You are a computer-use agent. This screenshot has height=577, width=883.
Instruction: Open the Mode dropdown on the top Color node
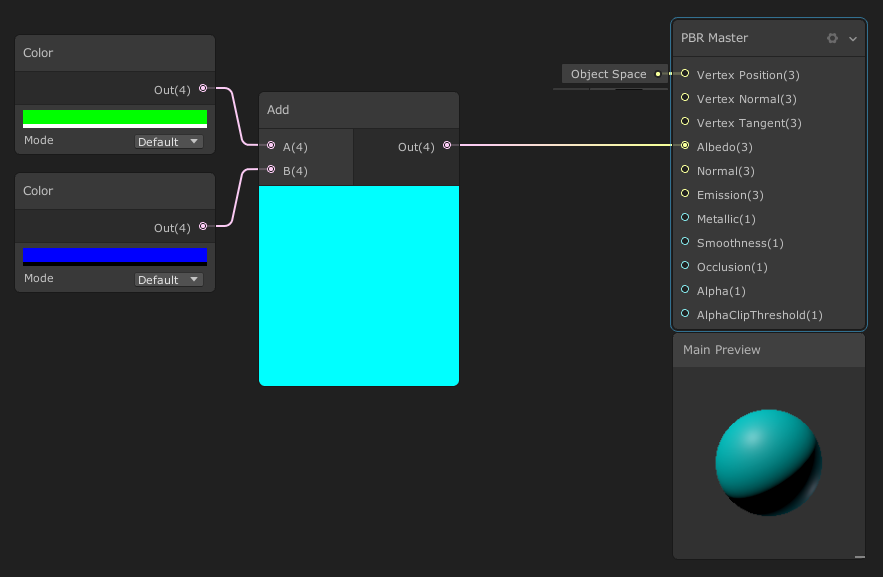[168, 141]
